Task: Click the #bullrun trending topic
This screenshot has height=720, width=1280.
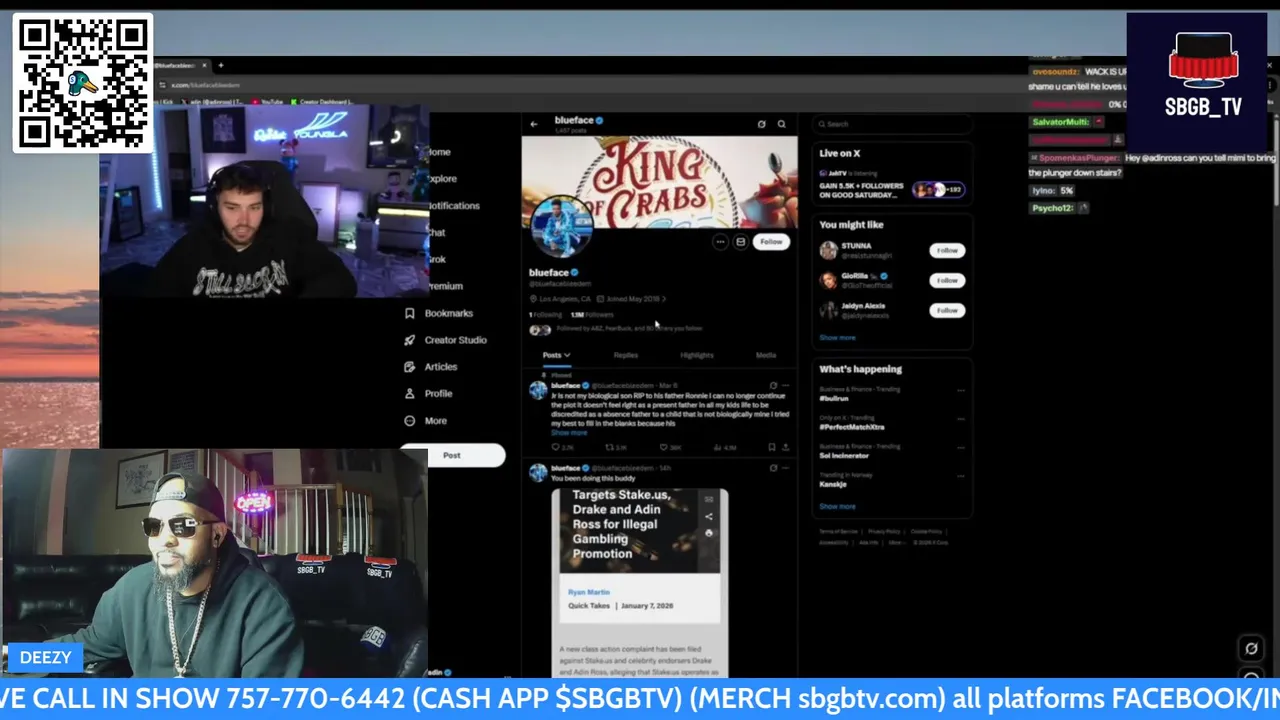Action: (x=834, y=399)
